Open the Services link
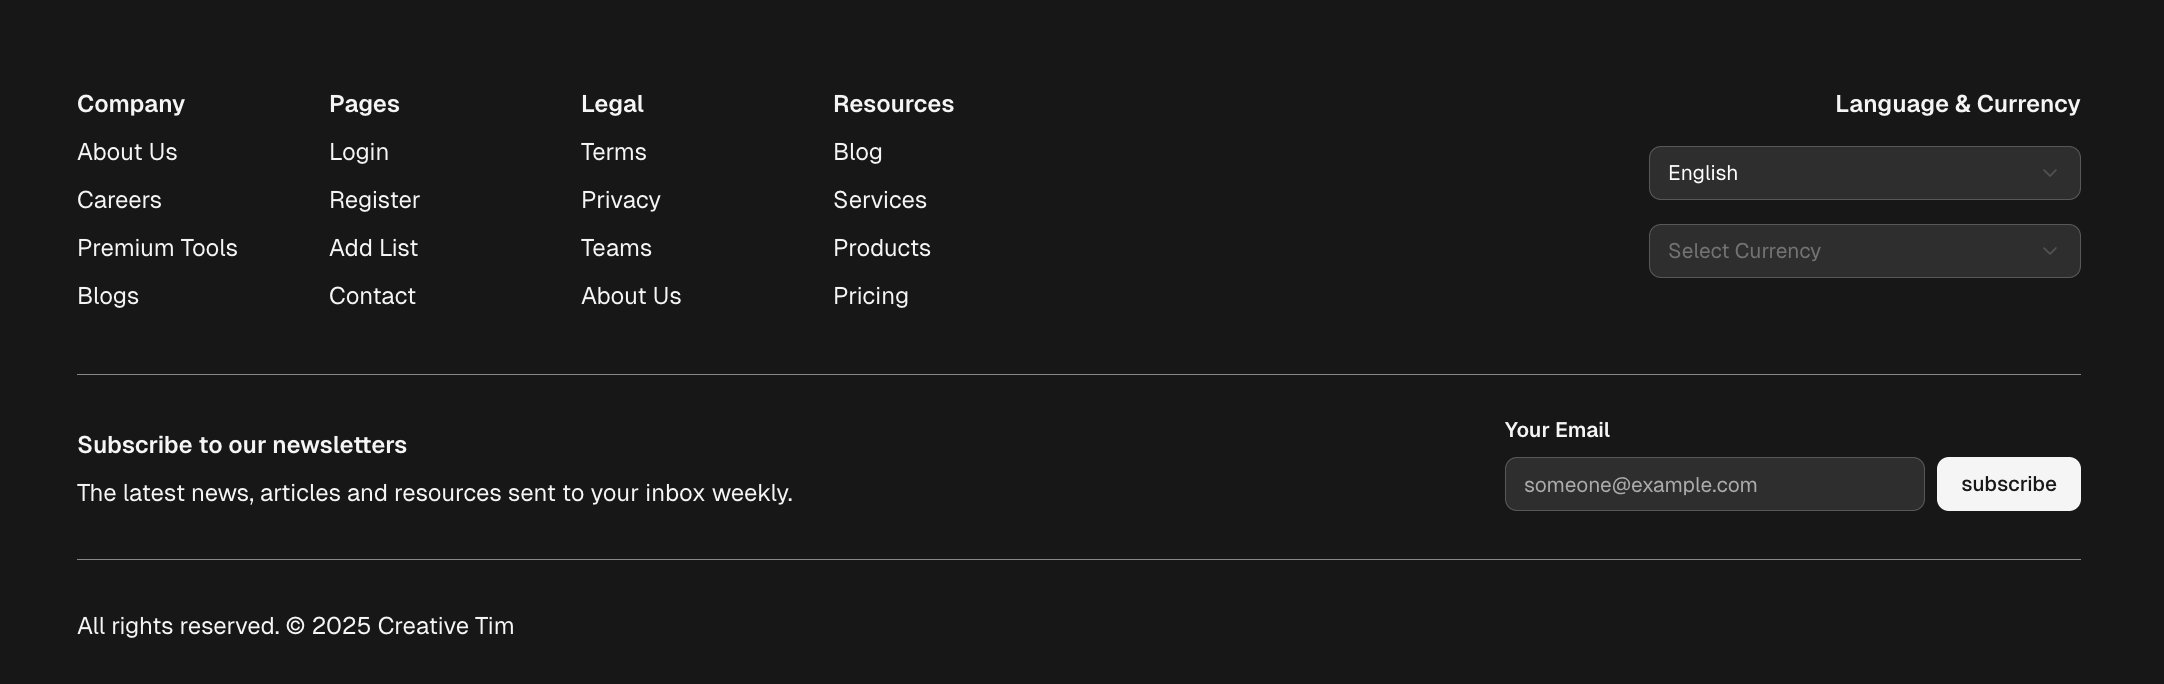The height and width of the screenshot is (684, 2164). click(879, 200)
